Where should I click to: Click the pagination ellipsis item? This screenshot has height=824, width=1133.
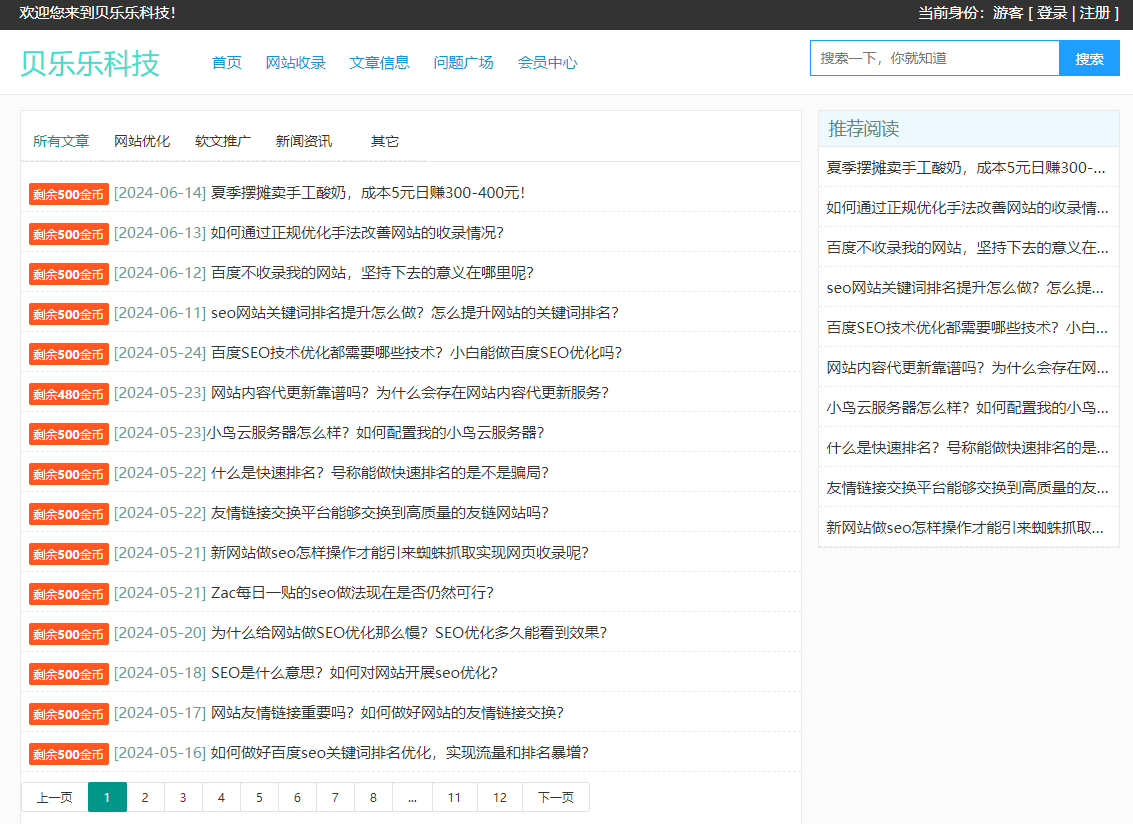(x=413, y=797)
